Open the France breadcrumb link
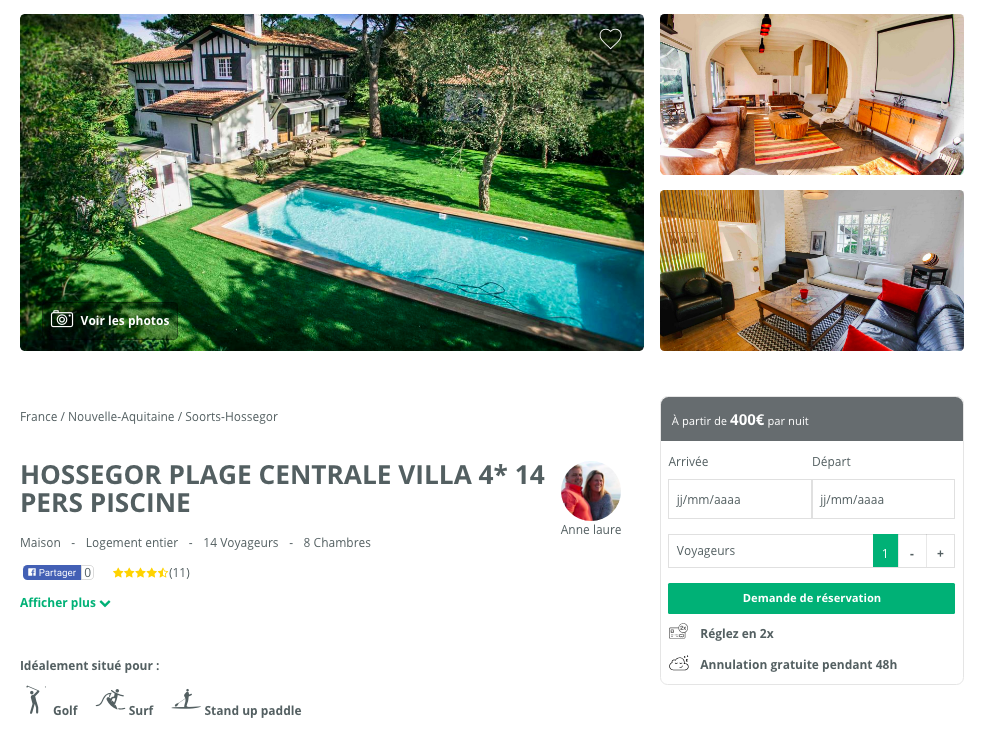 (x=39, y=417)
